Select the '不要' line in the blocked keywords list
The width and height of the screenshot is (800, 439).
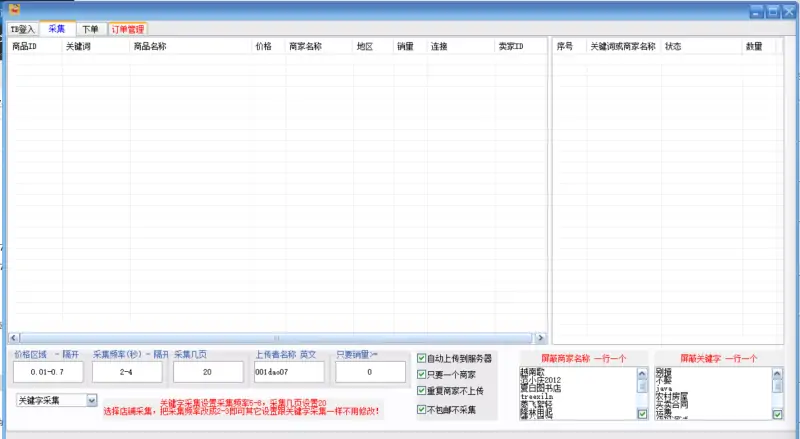664,381
